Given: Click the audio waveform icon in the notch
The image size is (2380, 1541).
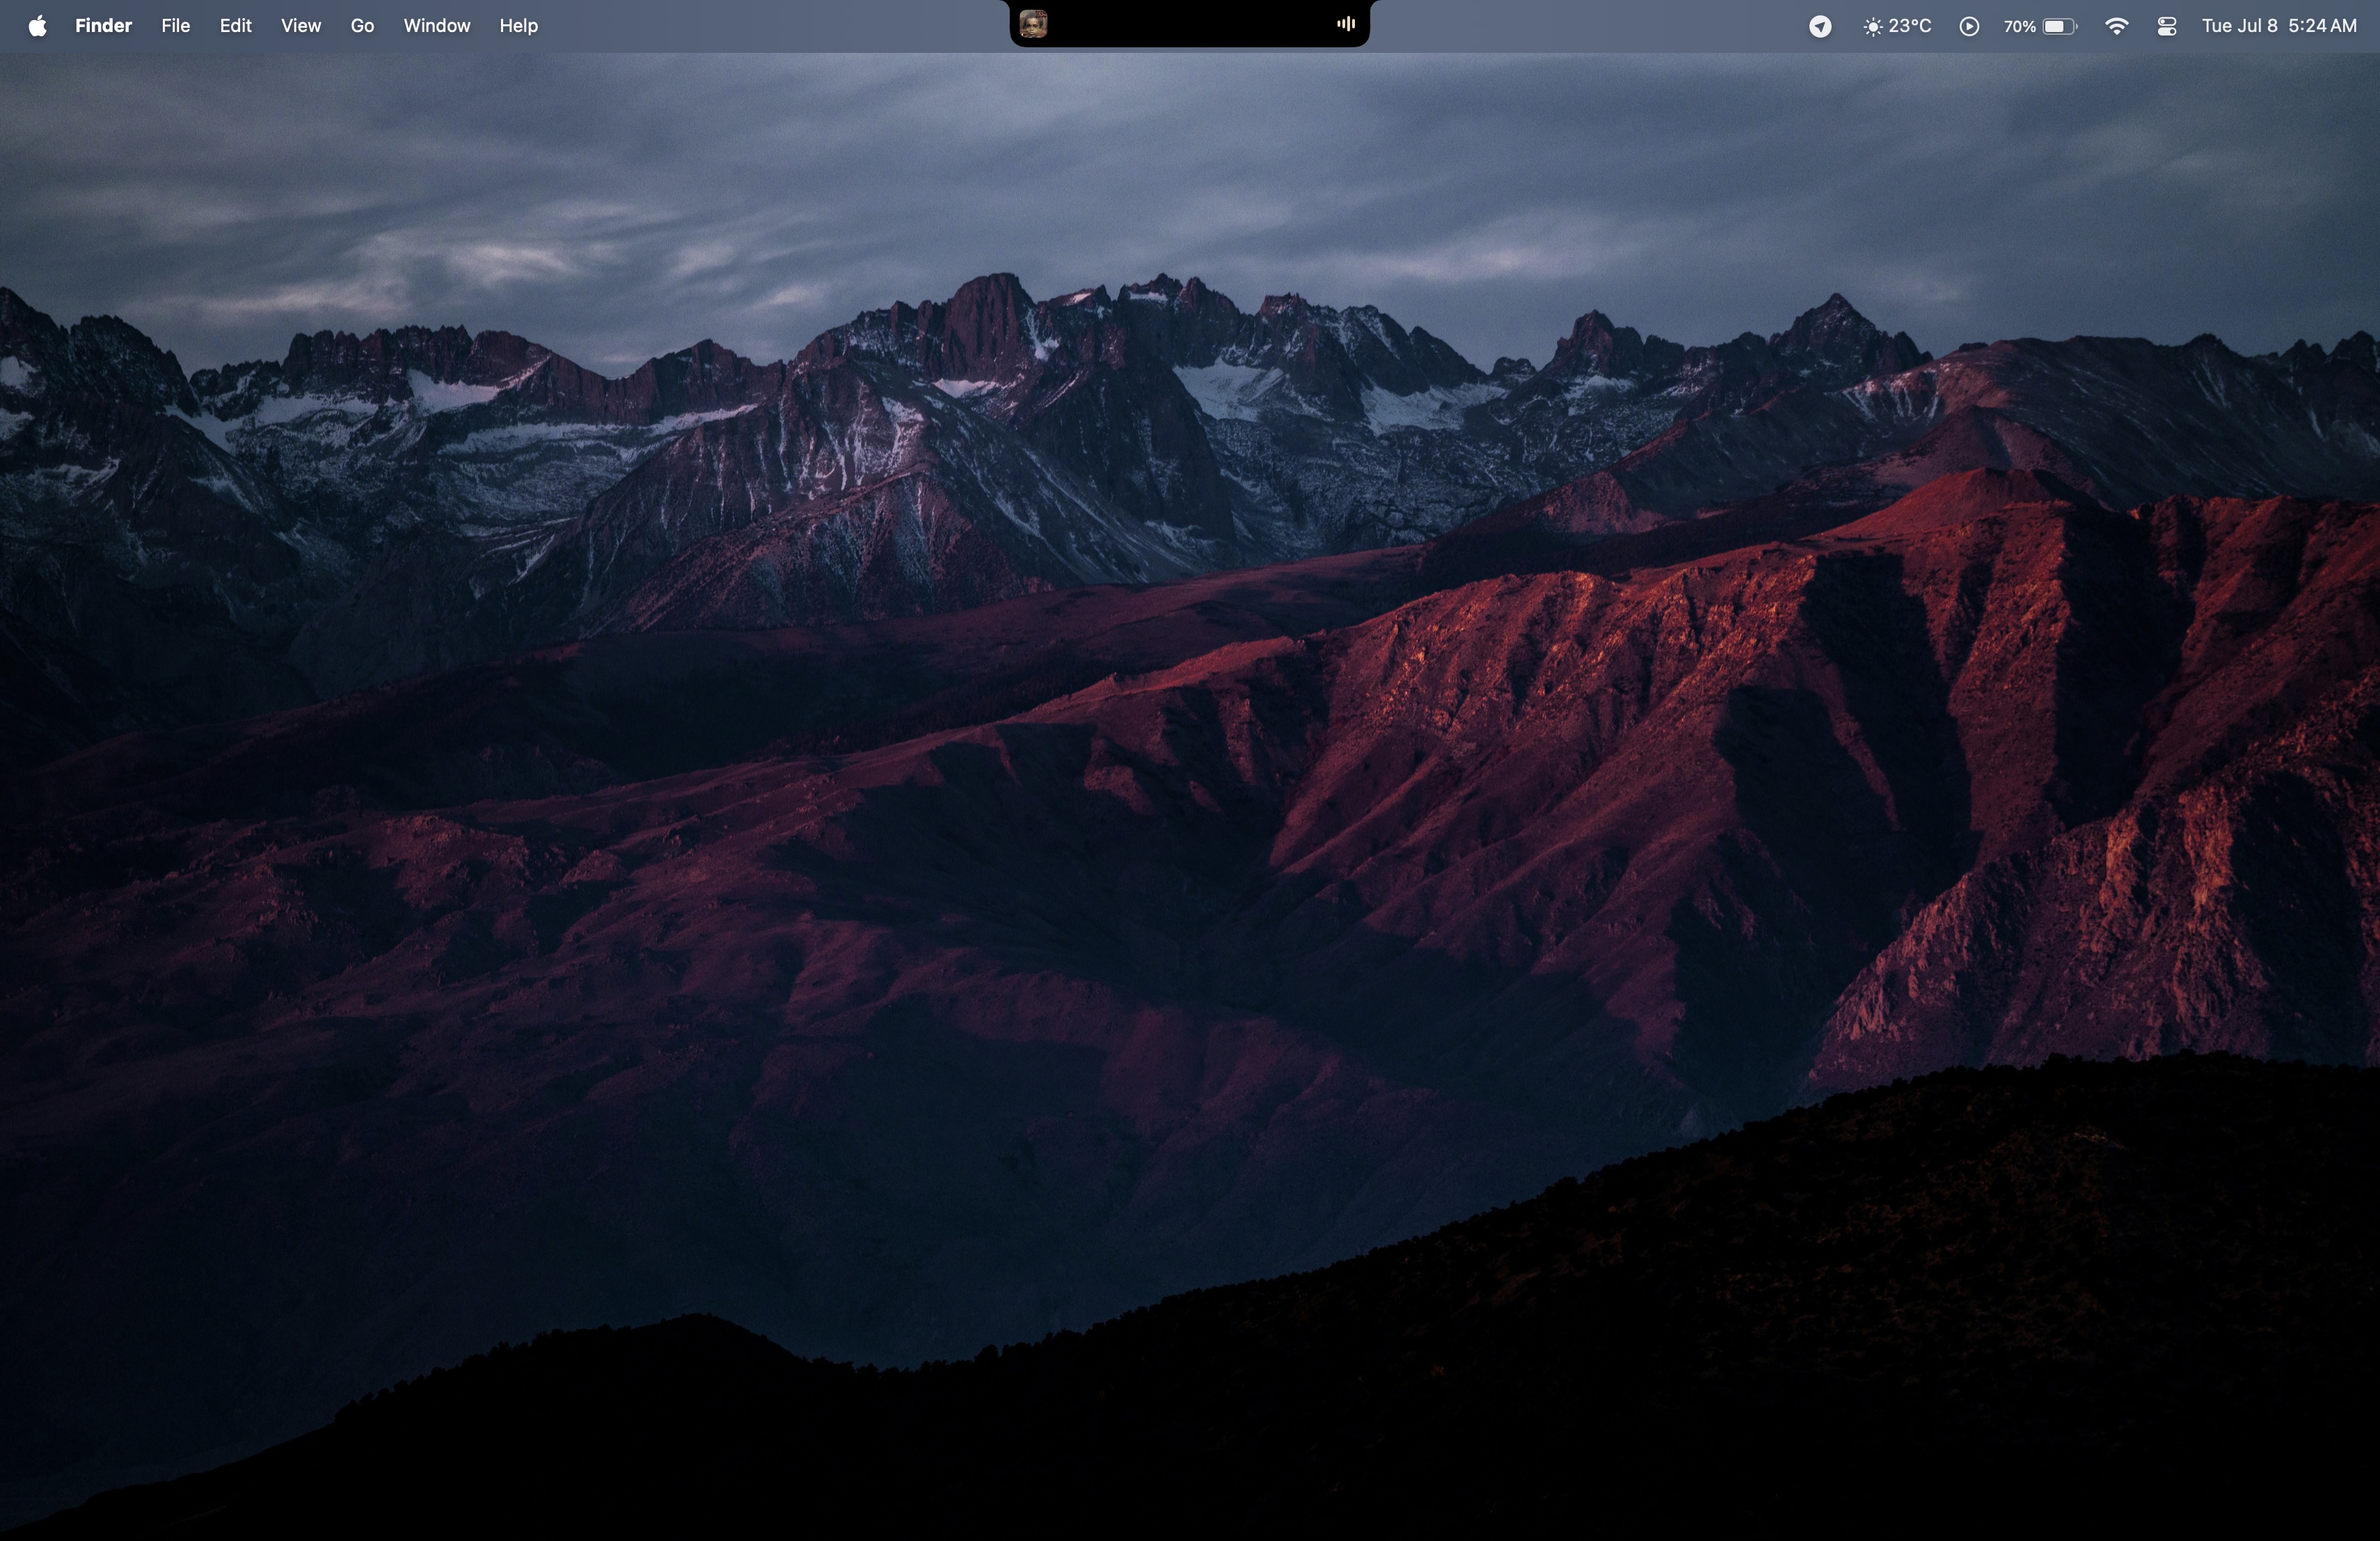Looking at the screenshot, I should pos(1346,24).
